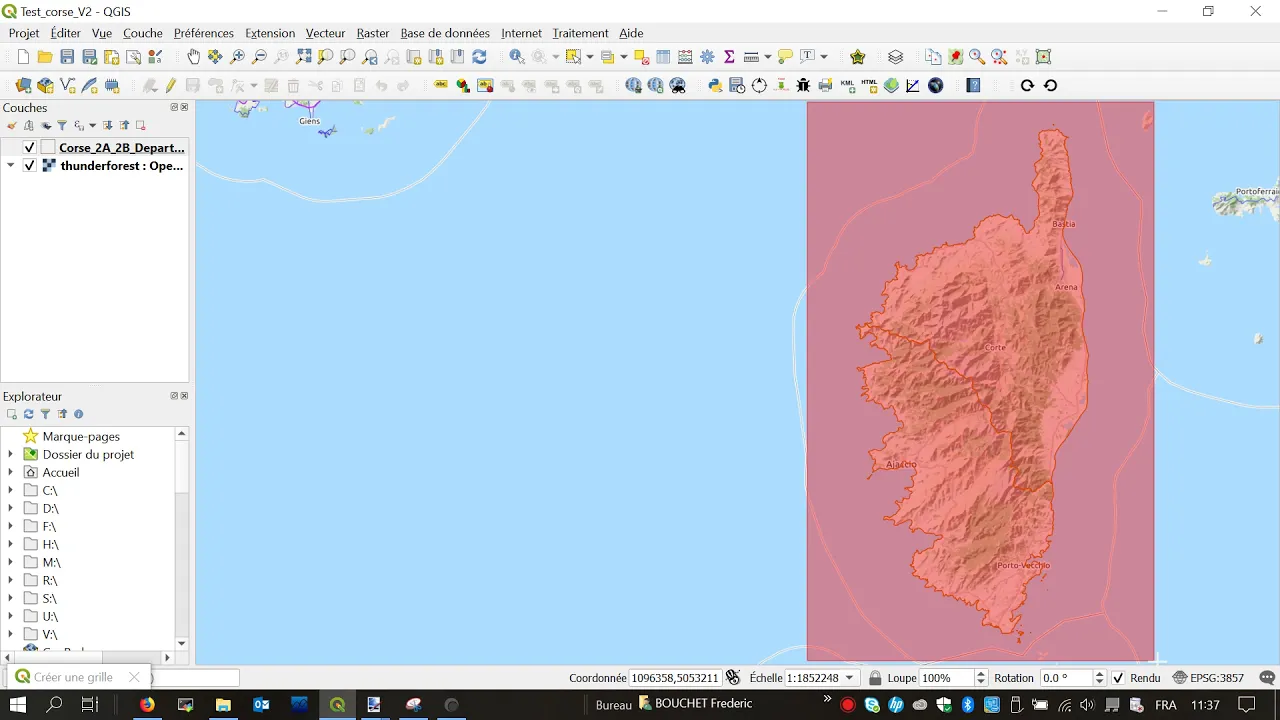
Task: Select the S:\ drive entry
Action: (x=50, y=598)
